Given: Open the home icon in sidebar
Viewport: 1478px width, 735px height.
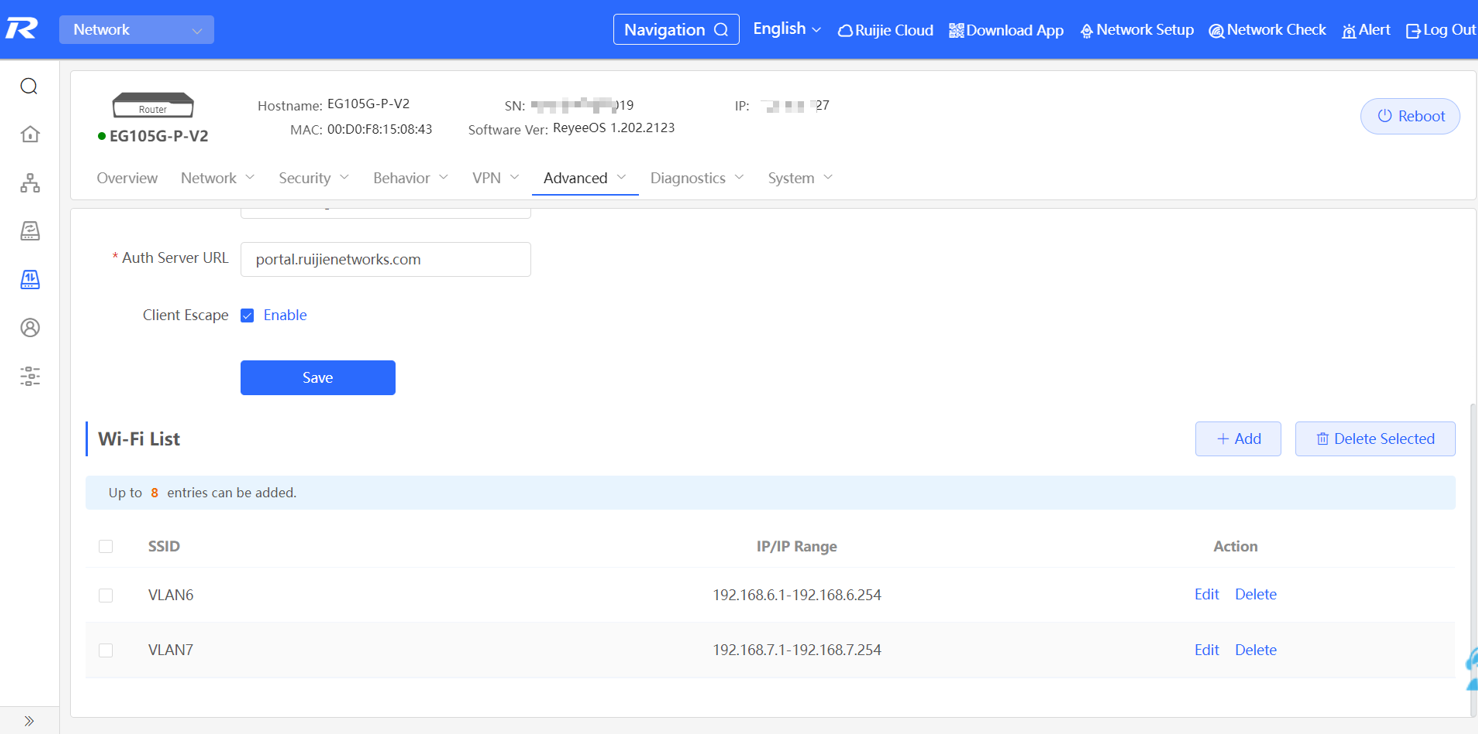Looking at the screenshot, I should (30, 134).
